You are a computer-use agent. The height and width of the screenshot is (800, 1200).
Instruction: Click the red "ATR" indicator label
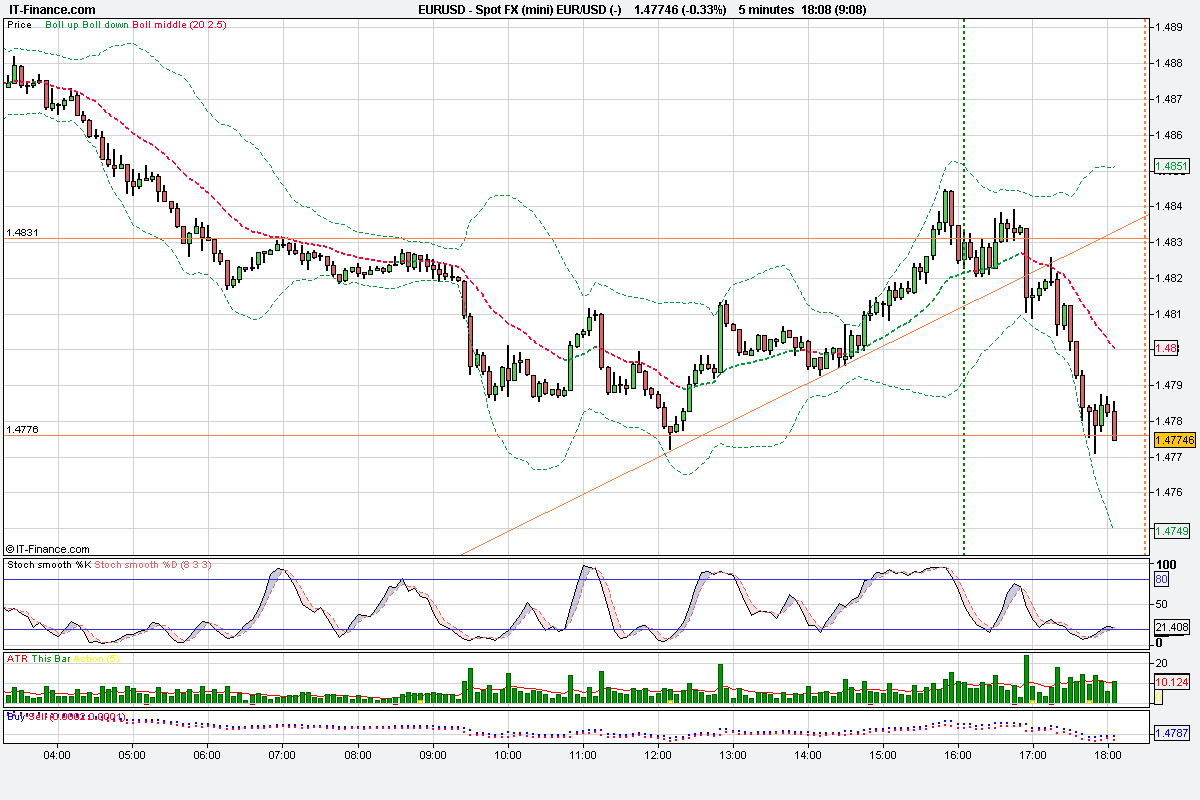(x=17, y=658)
